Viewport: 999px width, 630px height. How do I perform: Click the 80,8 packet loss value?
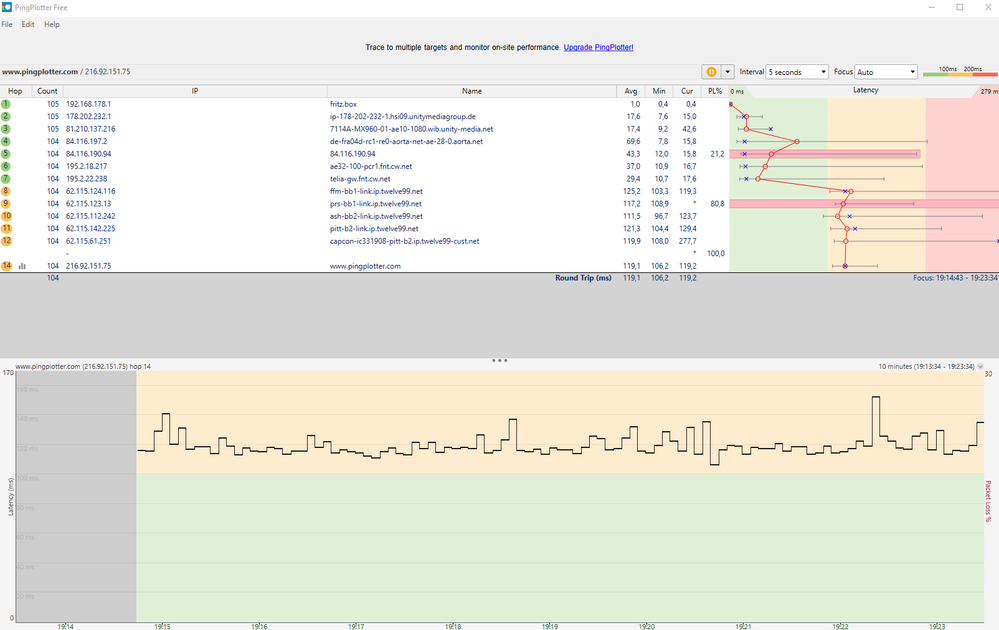[x=717, y=204]
